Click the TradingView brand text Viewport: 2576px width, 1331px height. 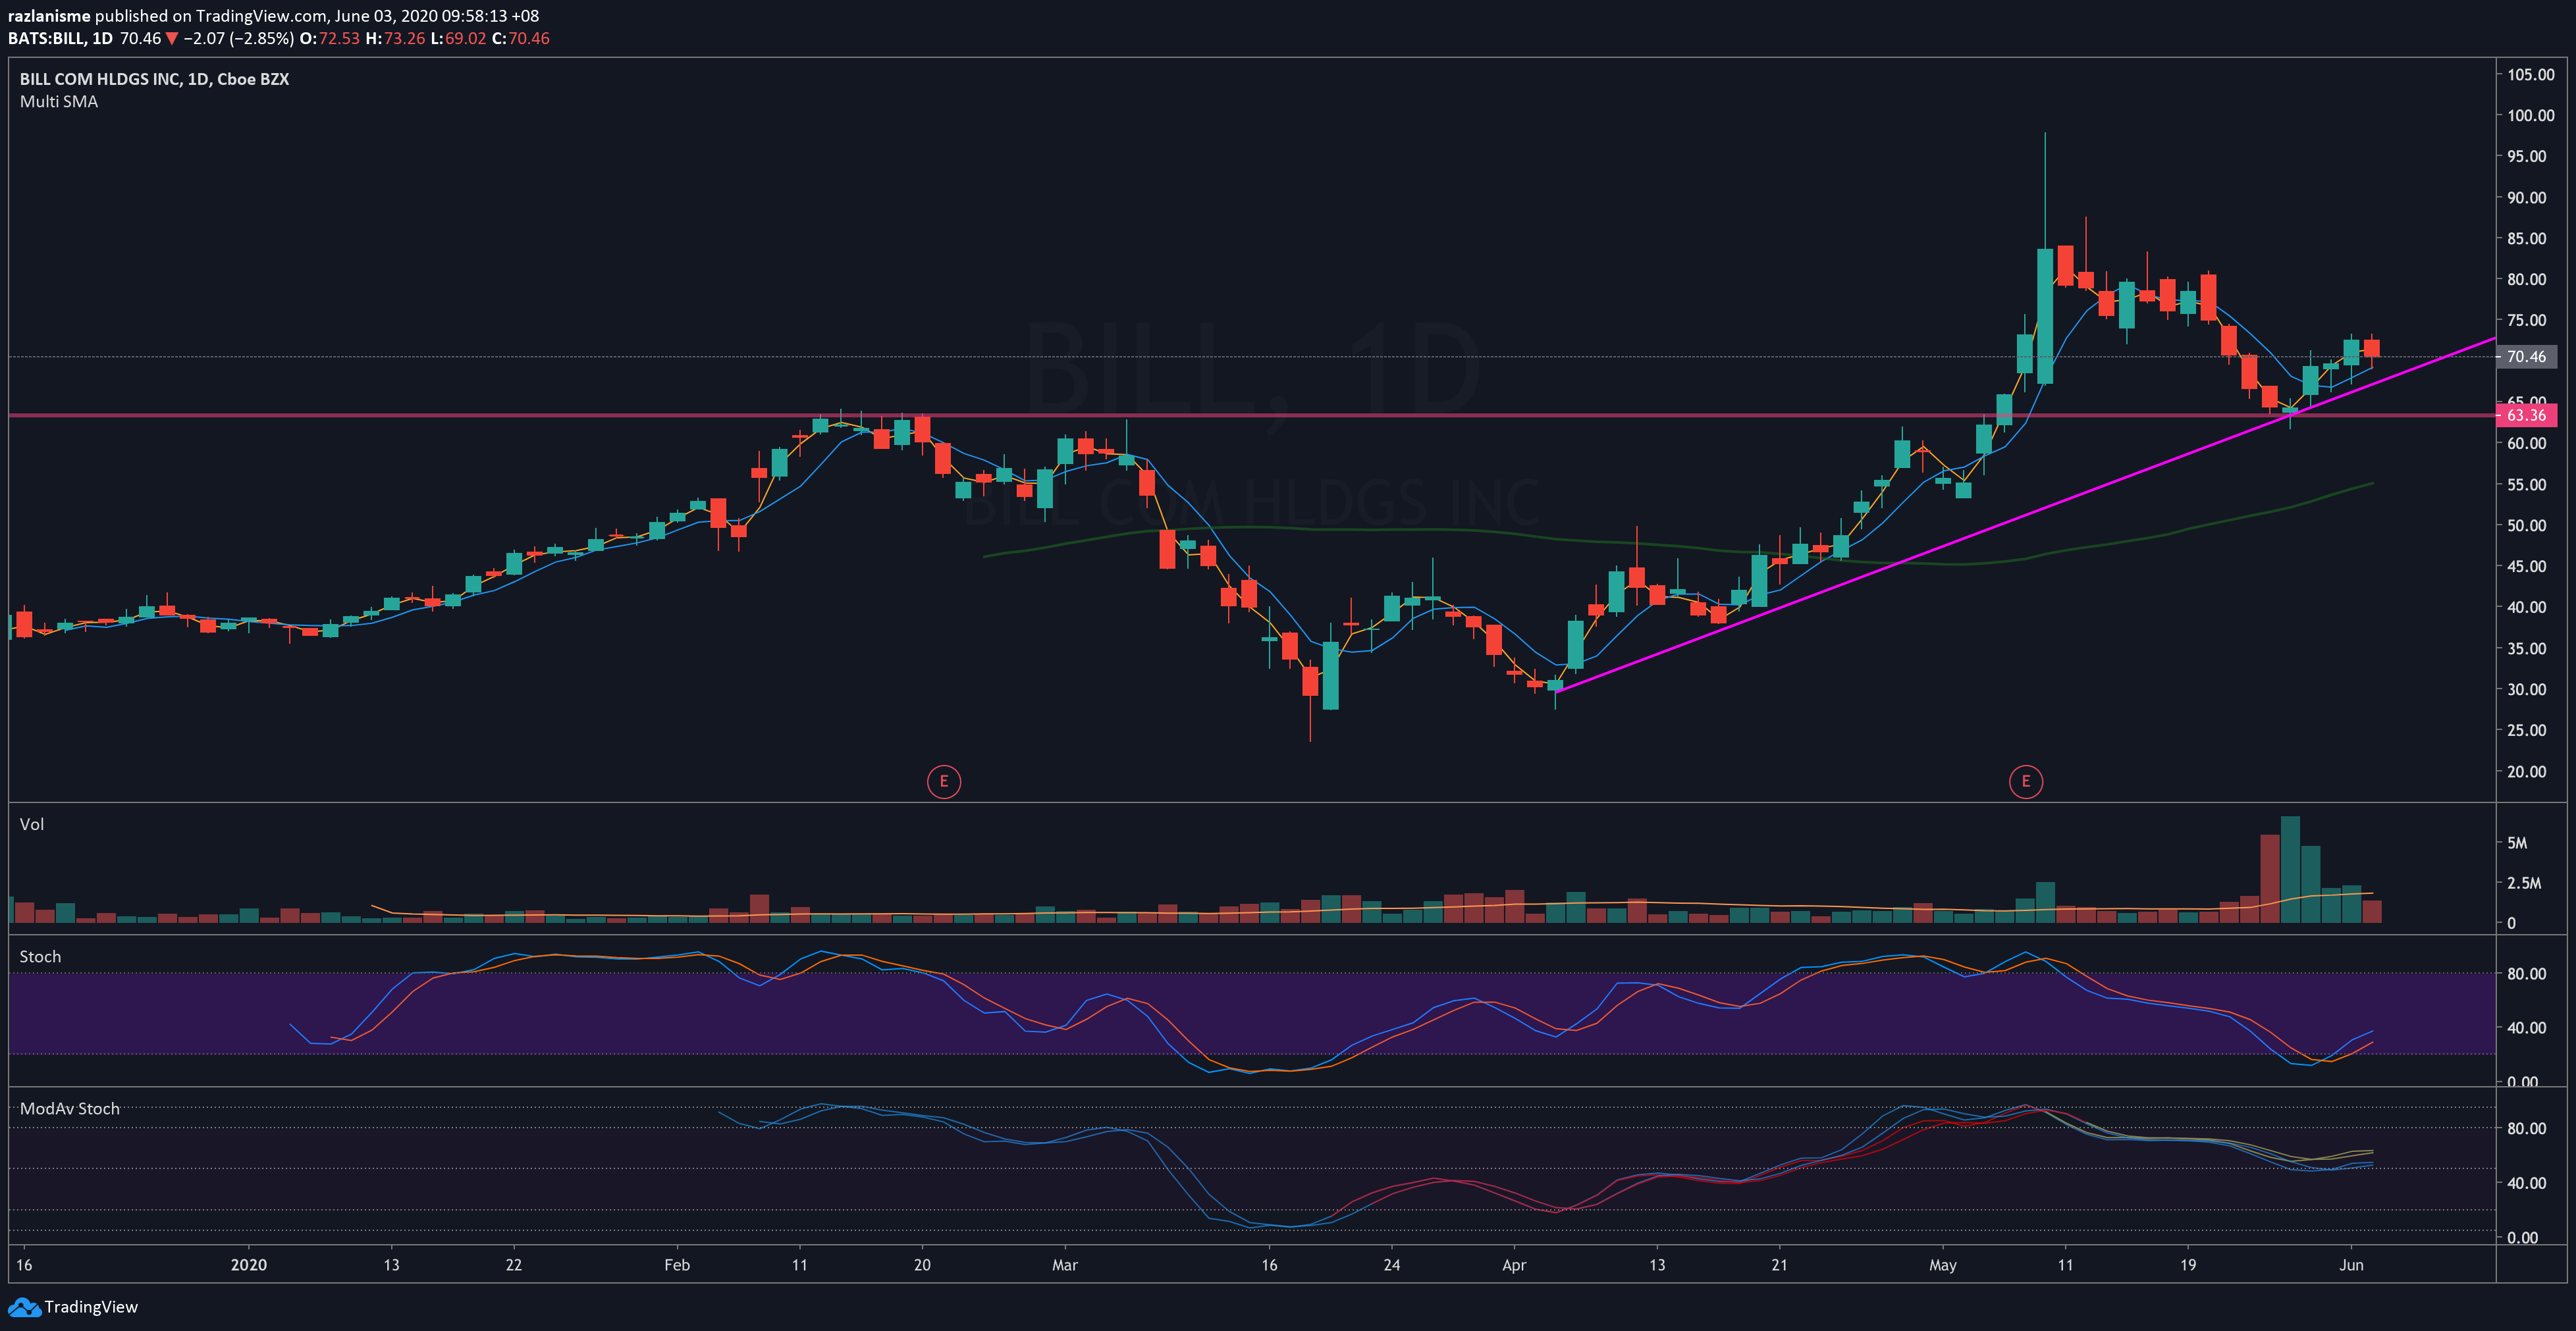click(x=91, y=1307)
